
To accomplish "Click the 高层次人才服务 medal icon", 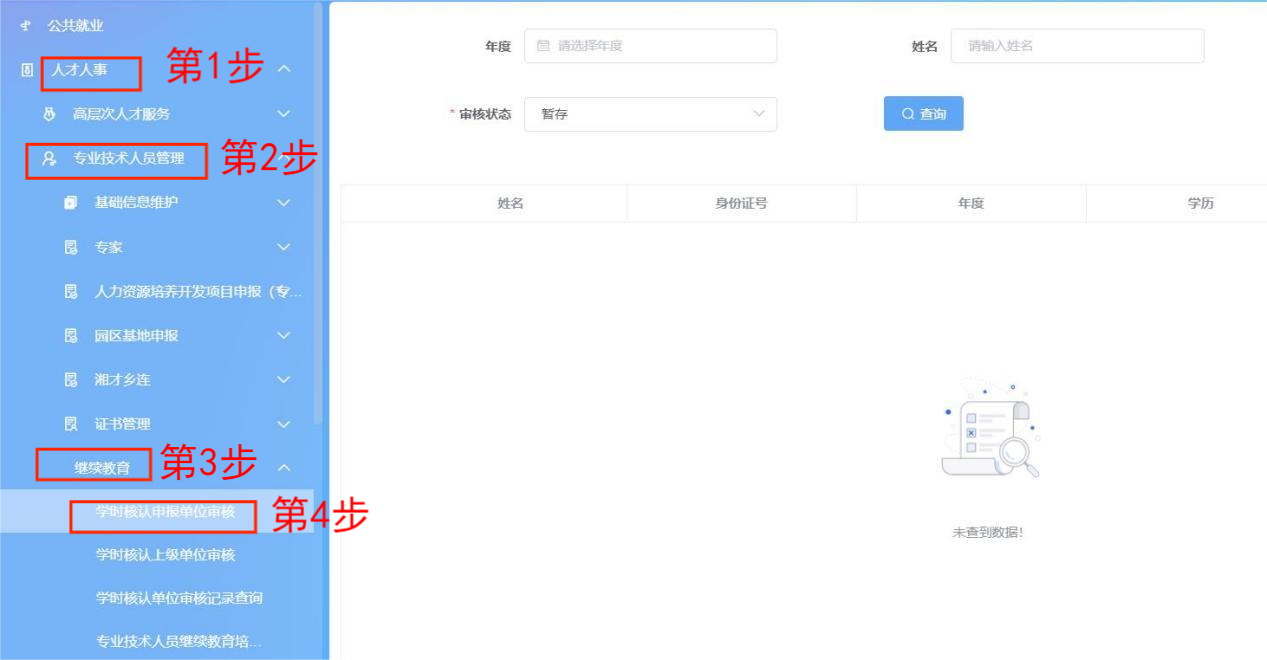I will click(49, 114).
